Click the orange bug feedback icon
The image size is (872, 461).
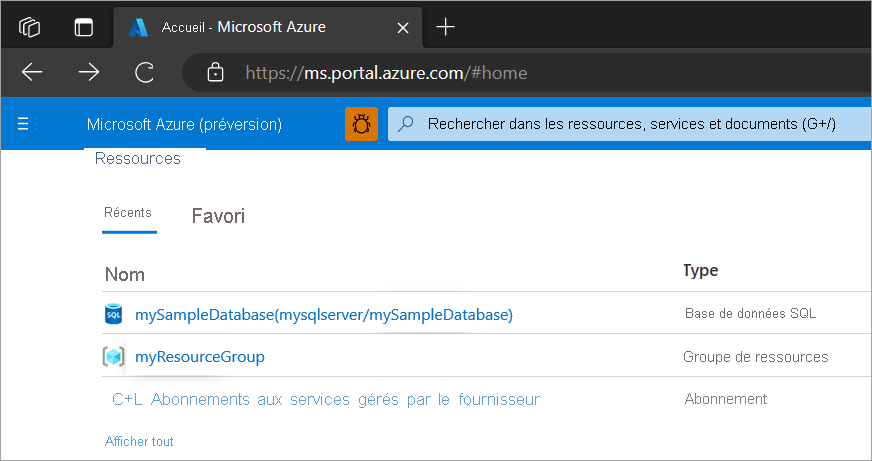tap(361, 124)
